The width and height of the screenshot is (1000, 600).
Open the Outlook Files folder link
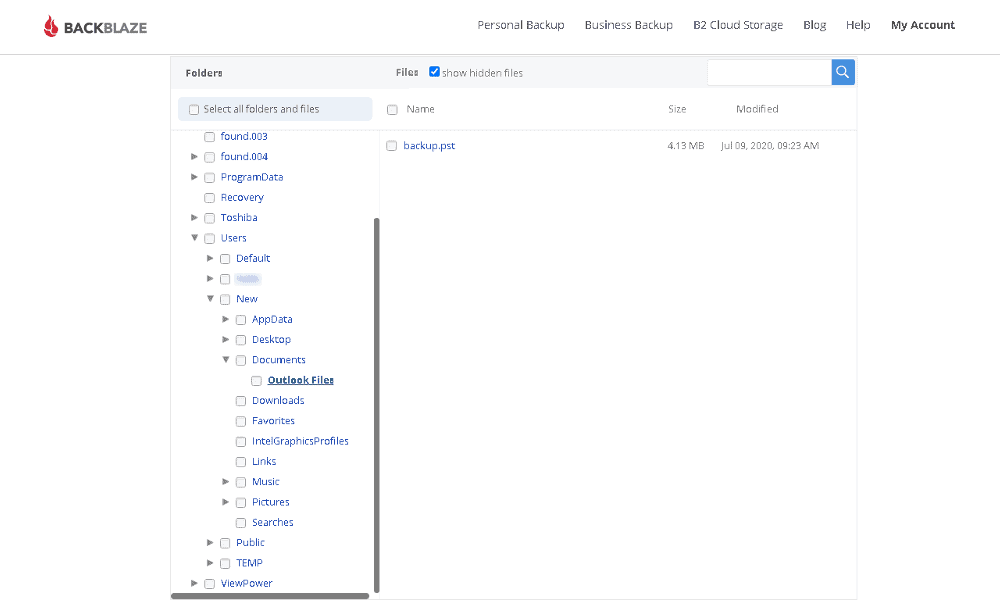300,380
